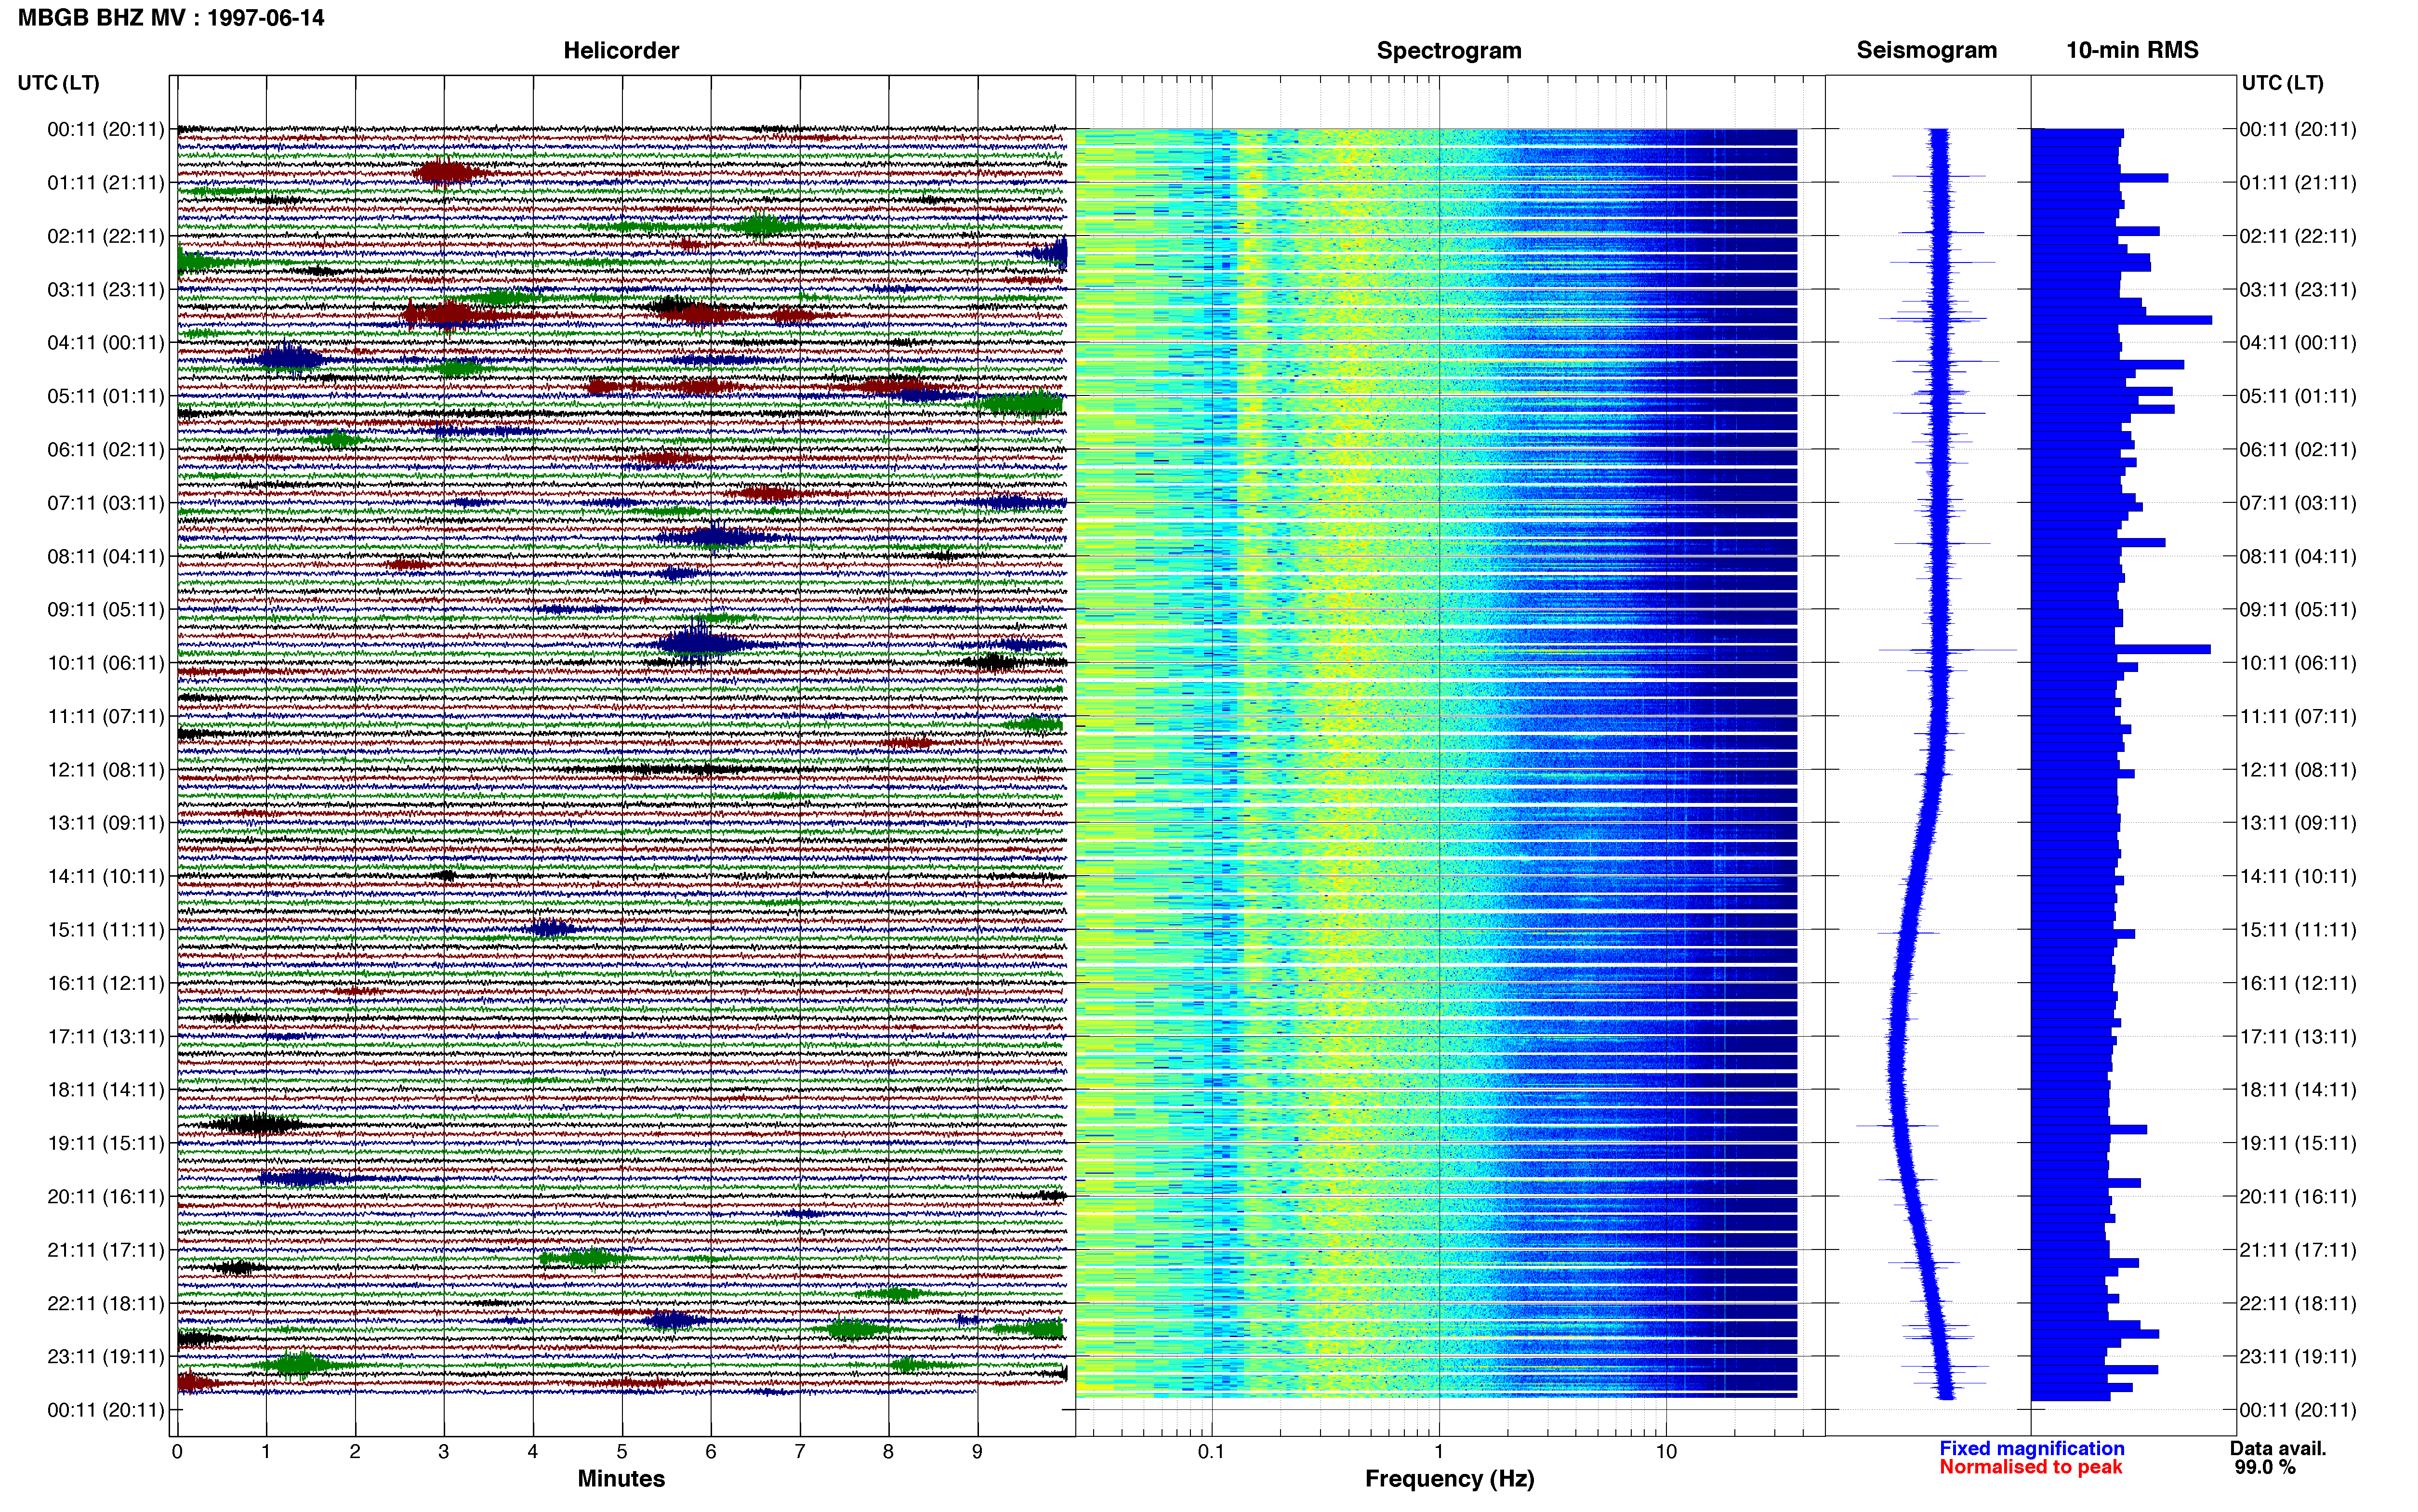The height and width of the screenshot is (1512, 2418).
Task: Click the left time label '06:11 (02:11)'
Action: click(x=106, y=450)
